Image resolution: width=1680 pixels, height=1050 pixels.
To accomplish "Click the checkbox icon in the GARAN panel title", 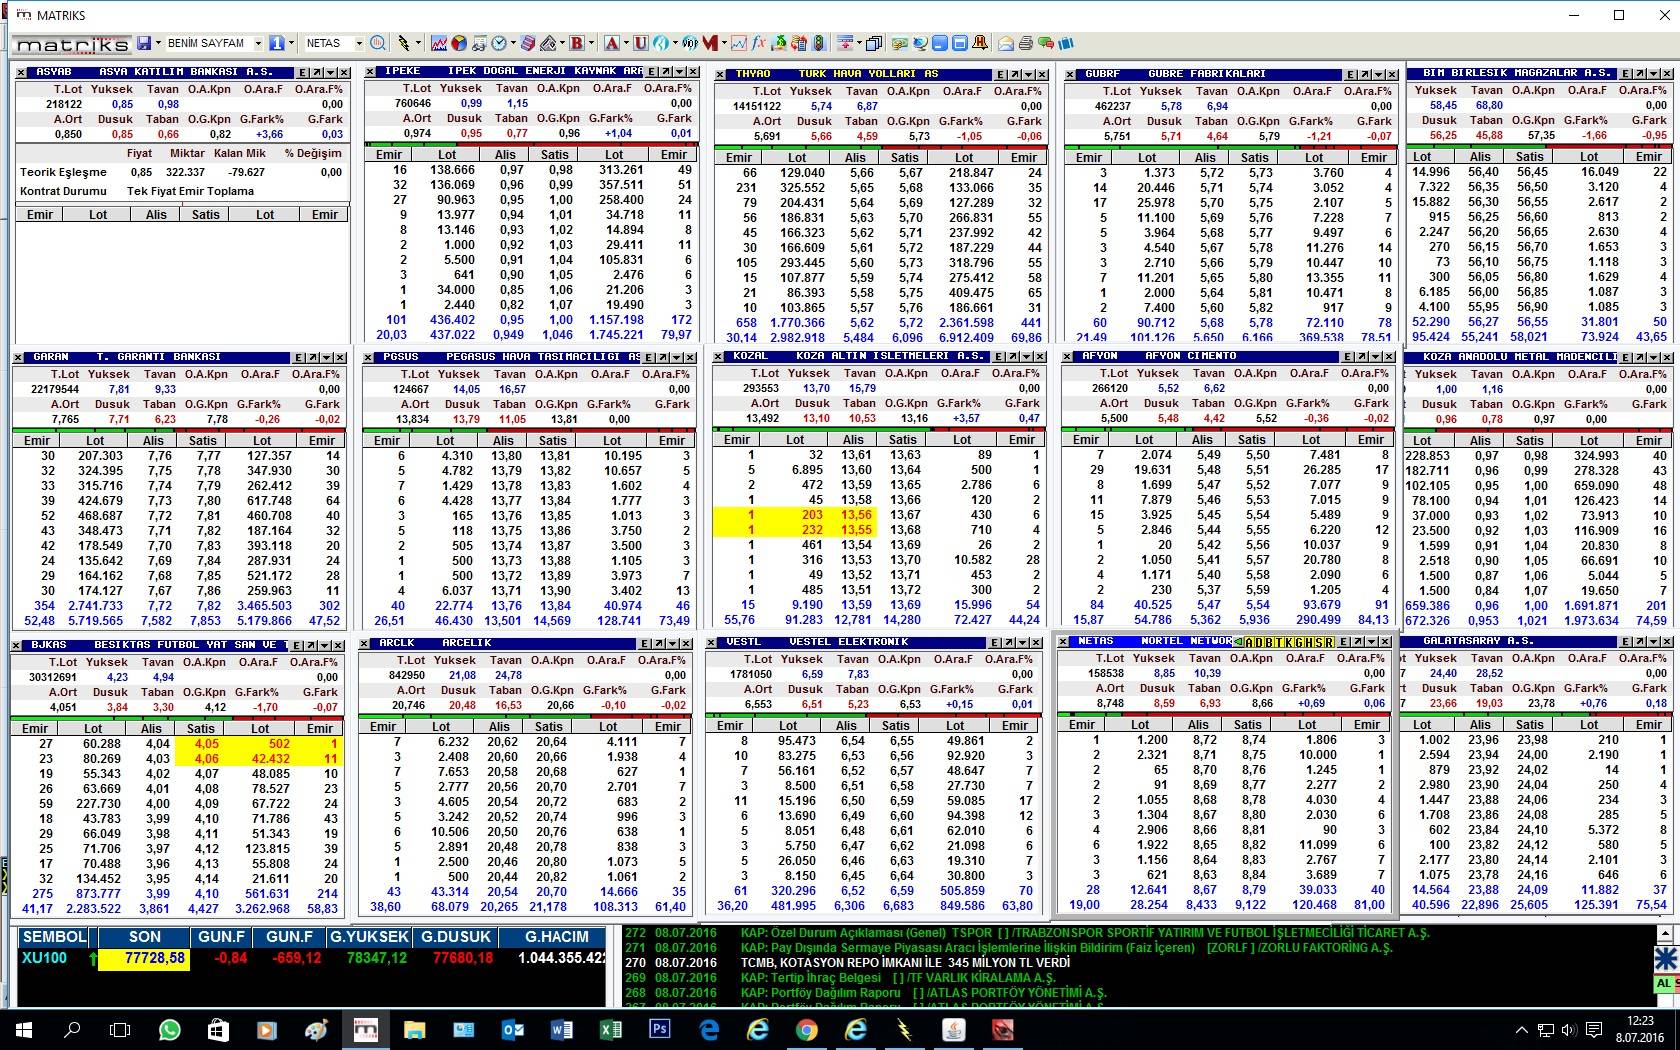I will point(20,357).
